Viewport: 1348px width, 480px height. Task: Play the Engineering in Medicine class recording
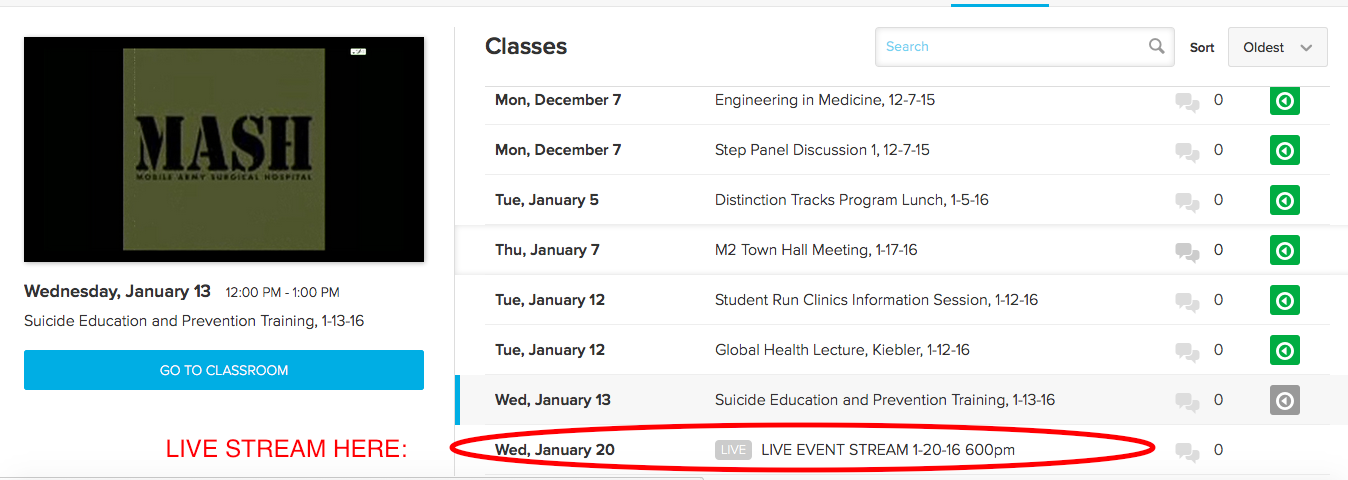pyautogui.click(x=1285, y=101)
